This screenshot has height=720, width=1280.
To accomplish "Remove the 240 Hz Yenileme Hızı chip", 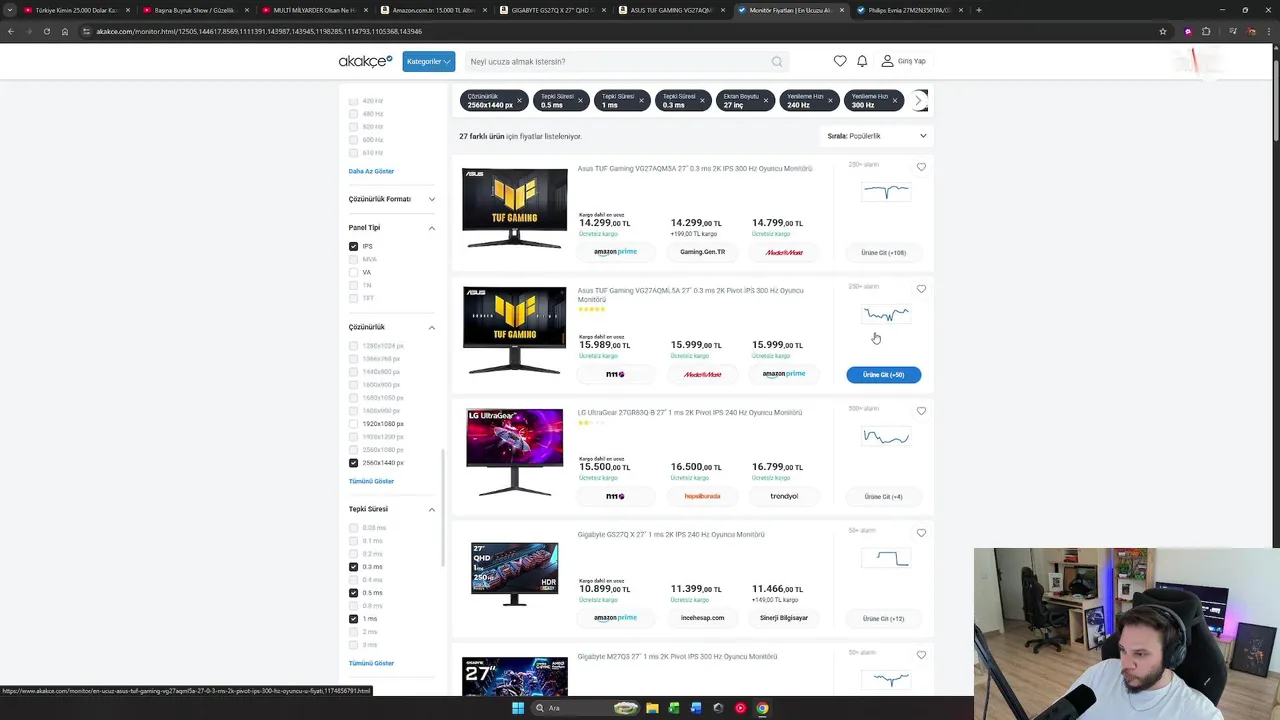I will point(830,100).
